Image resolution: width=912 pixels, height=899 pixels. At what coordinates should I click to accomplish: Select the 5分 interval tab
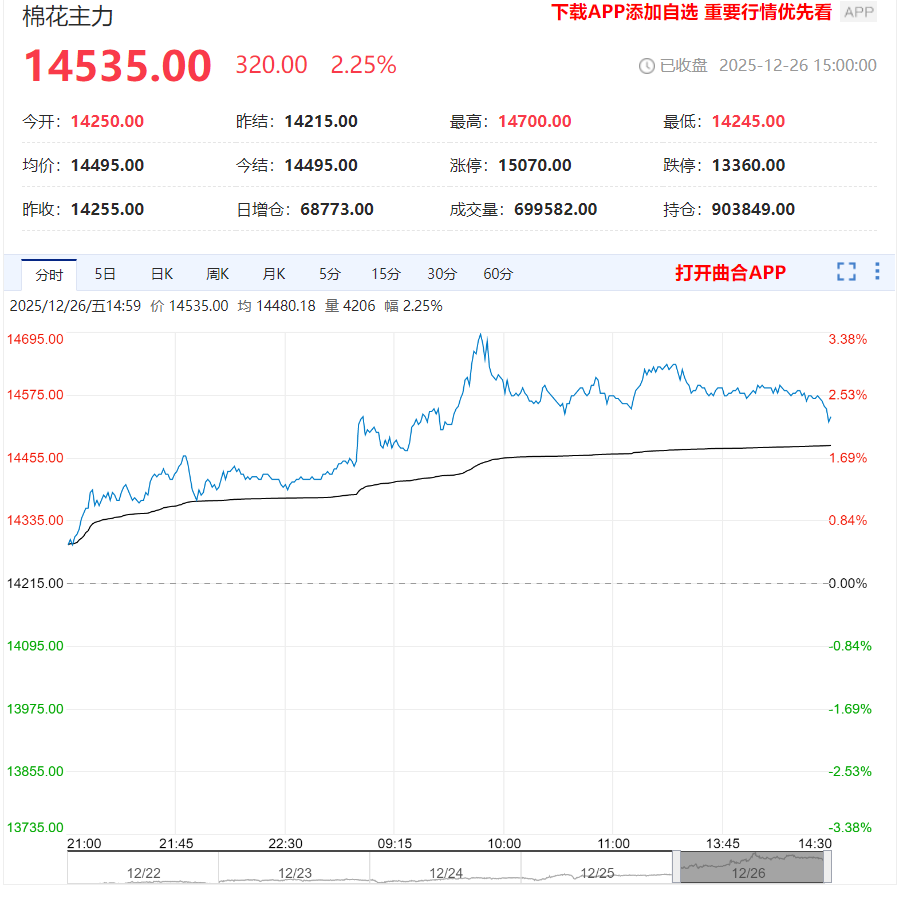pos(330,274)
